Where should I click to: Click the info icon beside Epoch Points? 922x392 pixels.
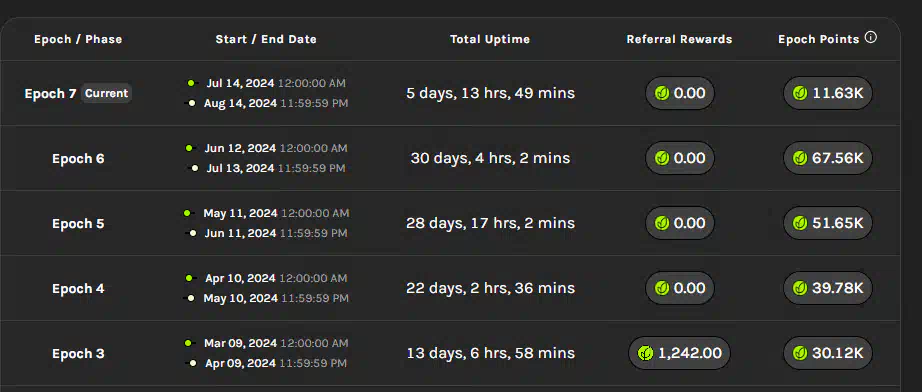(871, 38)
